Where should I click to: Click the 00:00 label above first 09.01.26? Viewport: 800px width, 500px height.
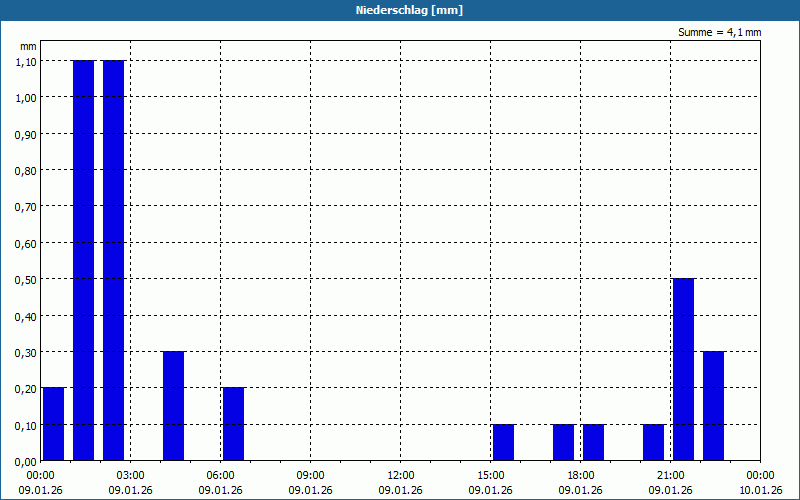pos(40,476)
